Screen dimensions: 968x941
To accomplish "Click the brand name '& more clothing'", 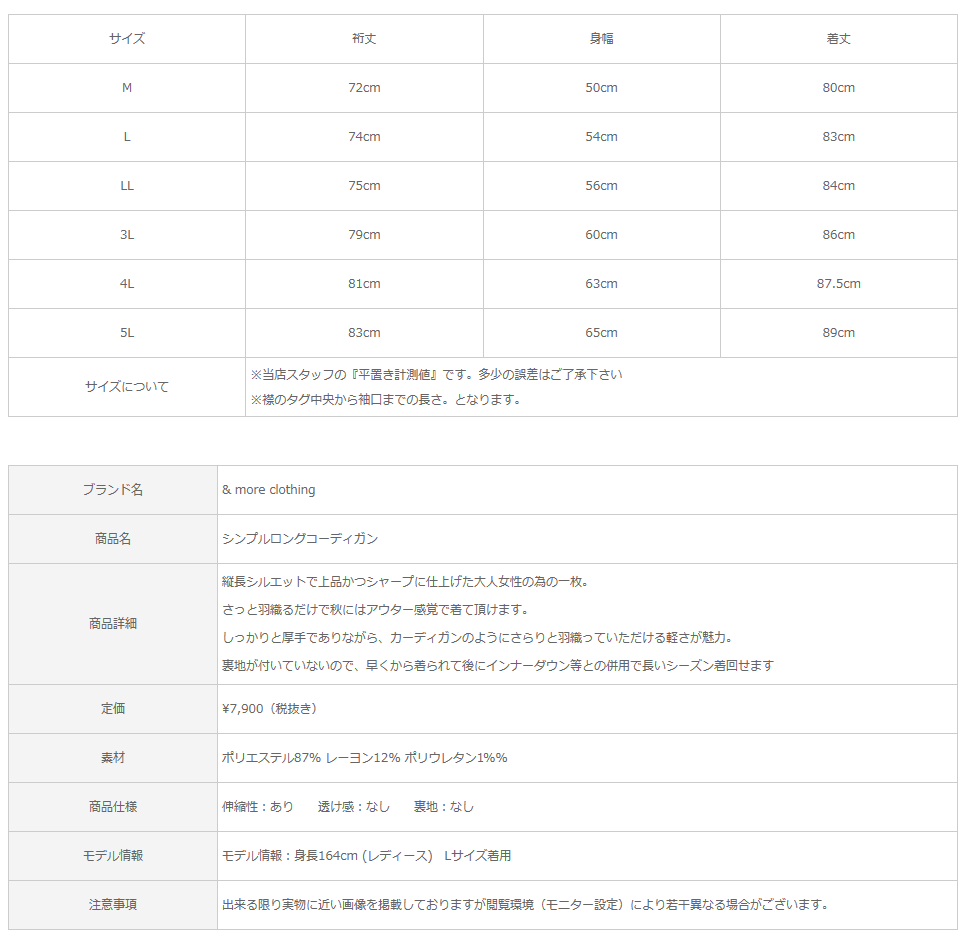I will (268, 490).
